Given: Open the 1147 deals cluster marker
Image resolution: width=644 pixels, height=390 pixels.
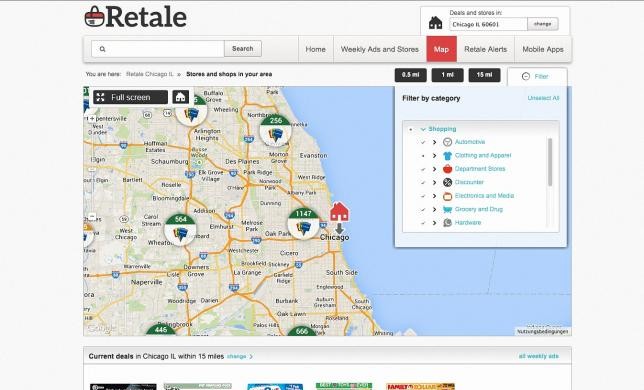Looking at the screenshot, I should [304, 224].
